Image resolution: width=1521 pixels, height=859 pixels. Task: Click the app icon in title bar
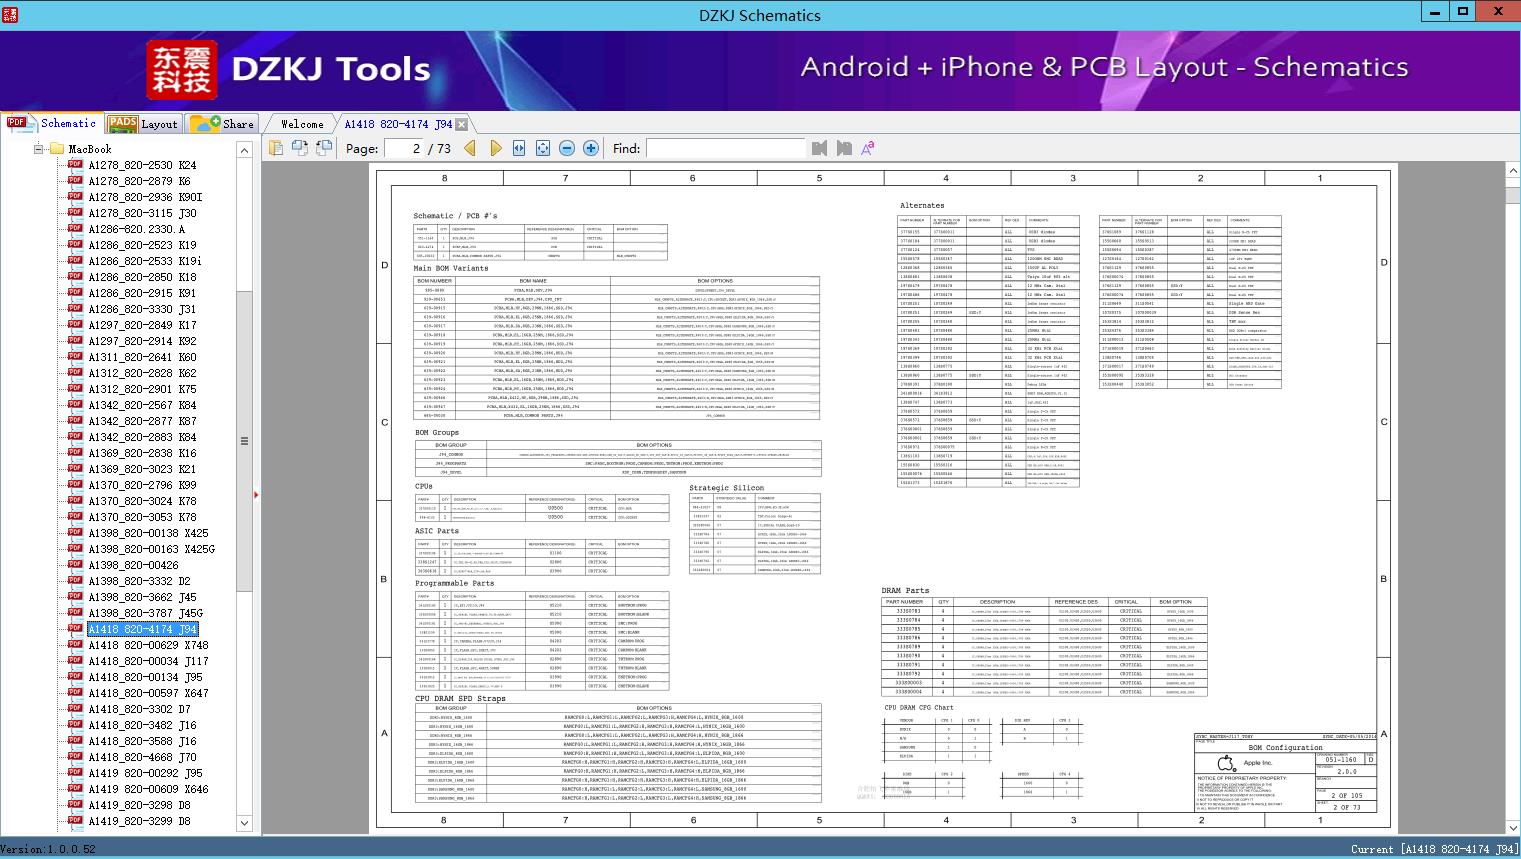click(x=11, y=14)
